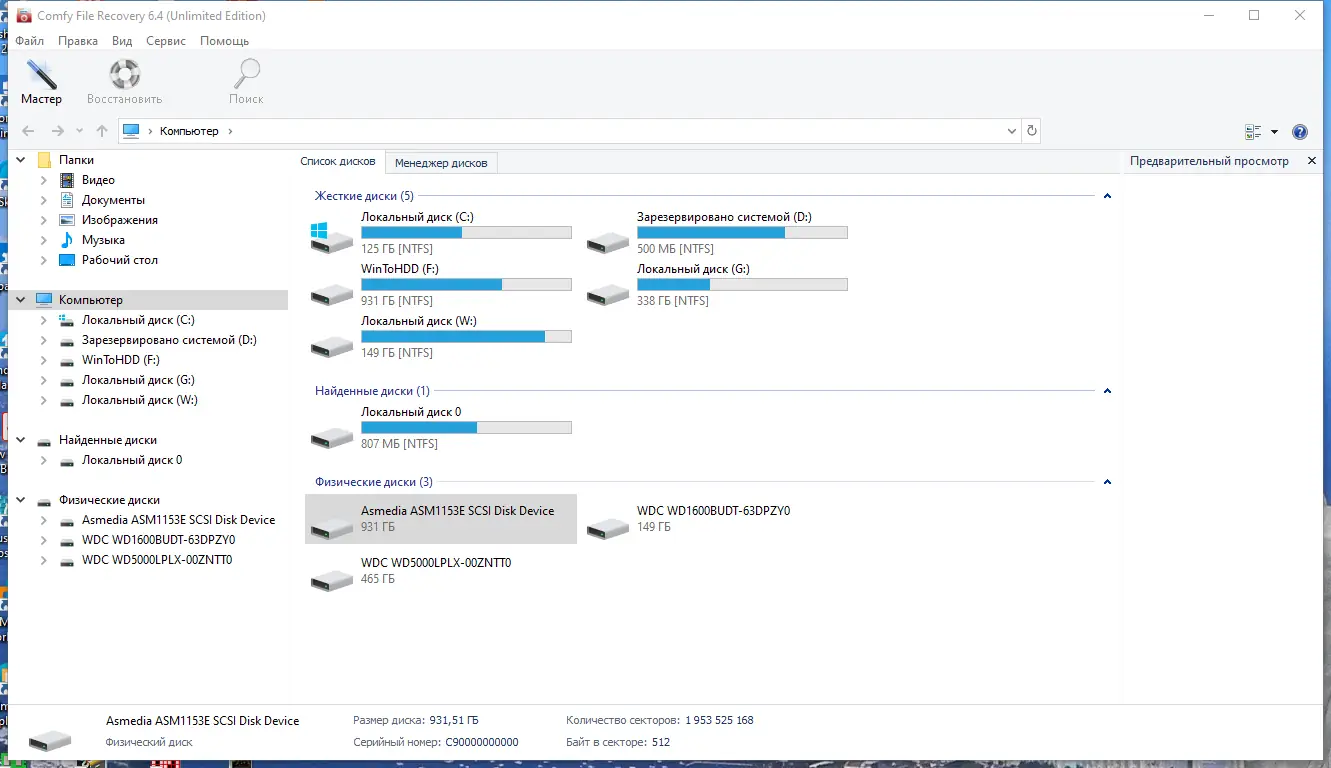The image size is (1331, 768).
Task: Click the Физические диски (3) group header
Action: 374,482
